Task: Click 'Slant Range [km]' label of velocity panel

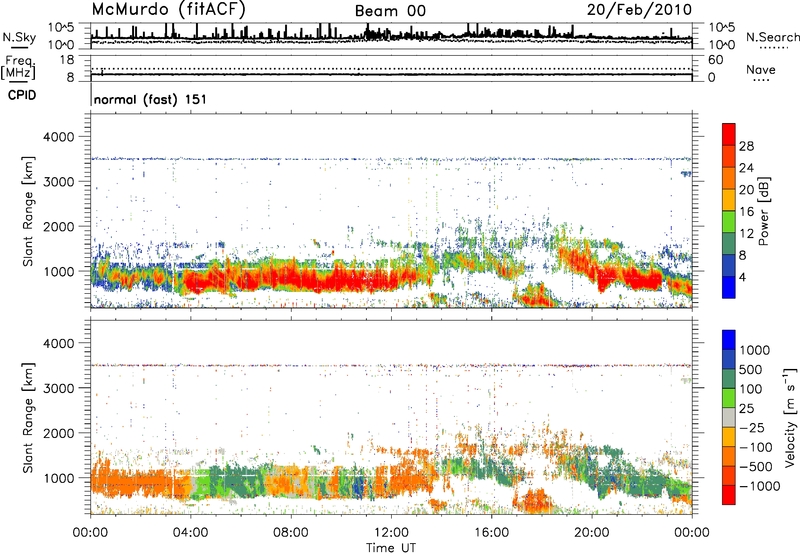Action: (x=28, y=417)
